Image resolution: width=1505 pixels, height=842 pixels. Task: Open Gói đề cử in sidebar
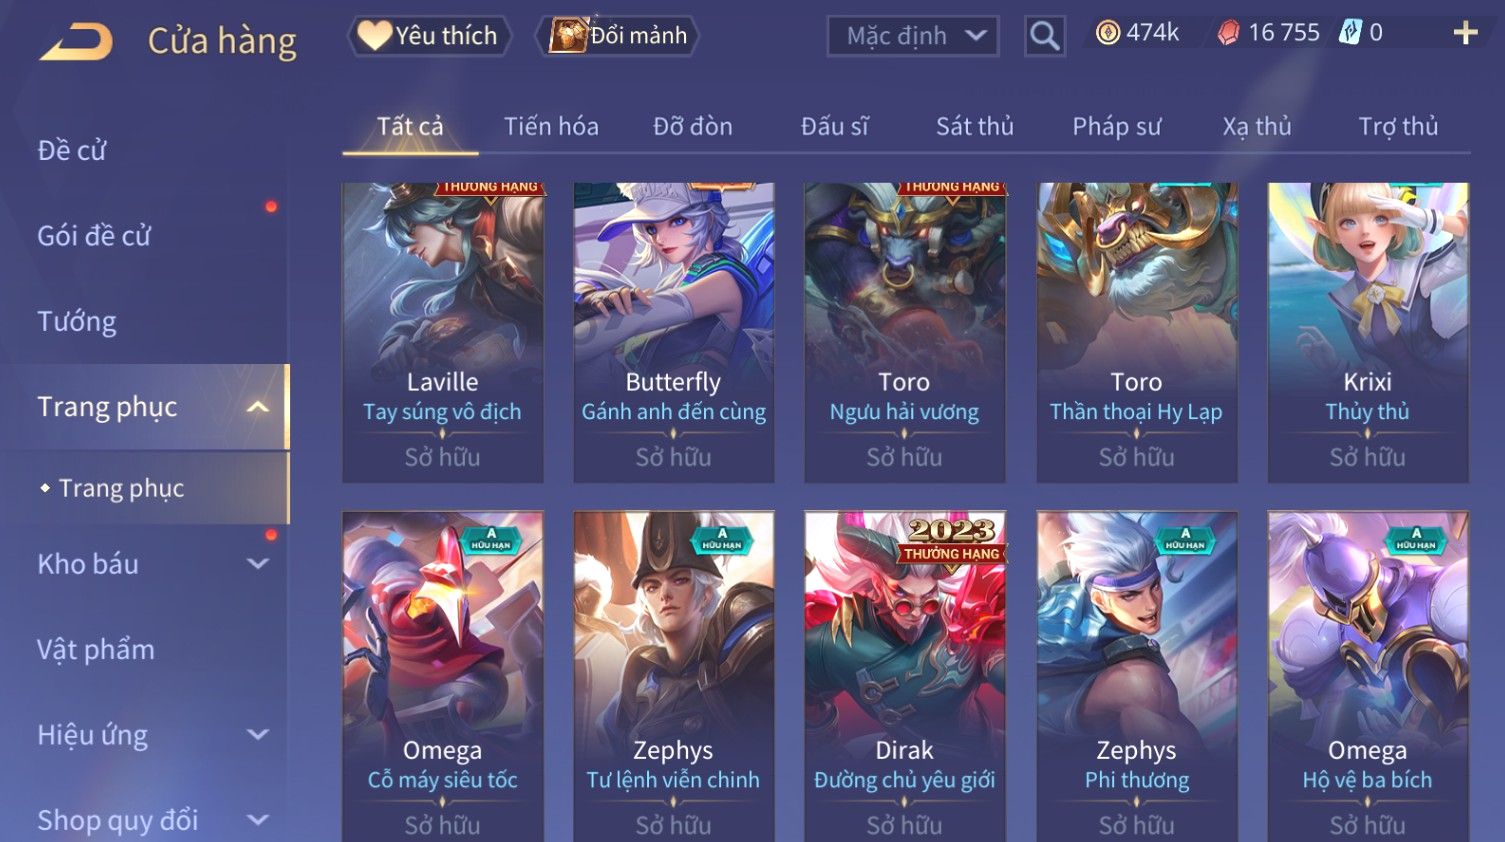coord(94,236)
